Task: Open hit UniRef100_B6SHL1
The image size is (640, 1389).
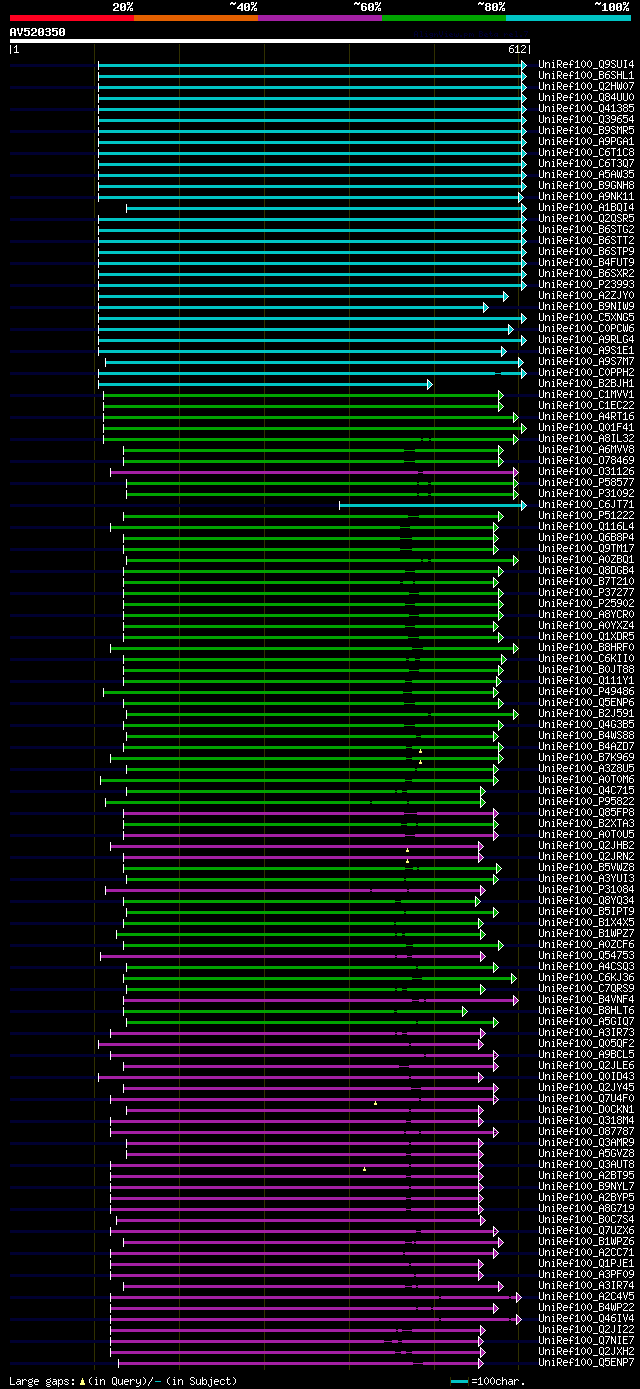Action: click(586, 75)
